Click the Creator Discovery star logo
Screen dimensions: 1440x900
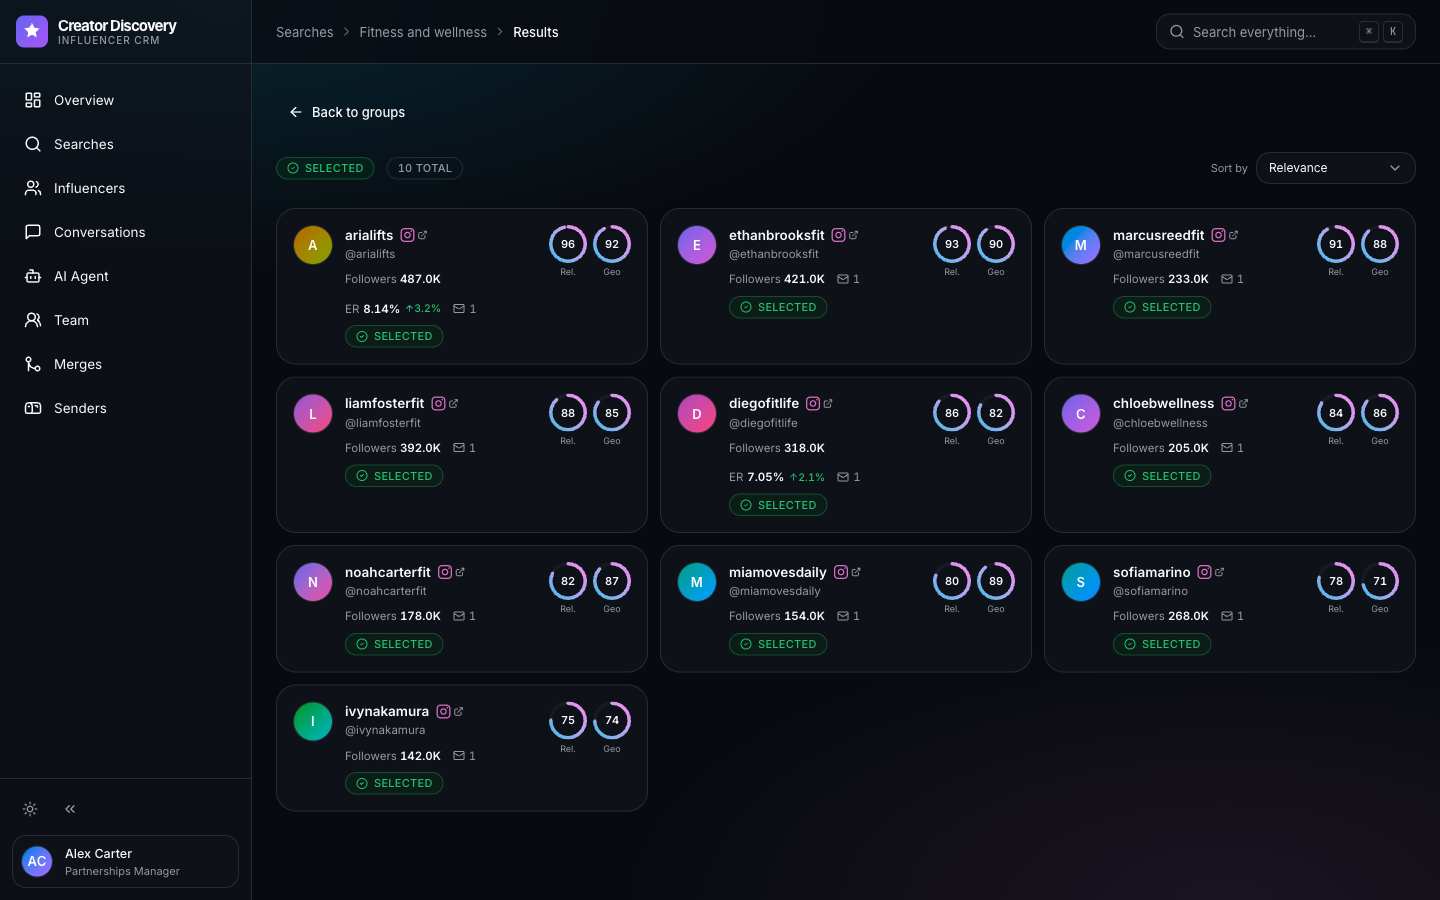coord(32,31)
